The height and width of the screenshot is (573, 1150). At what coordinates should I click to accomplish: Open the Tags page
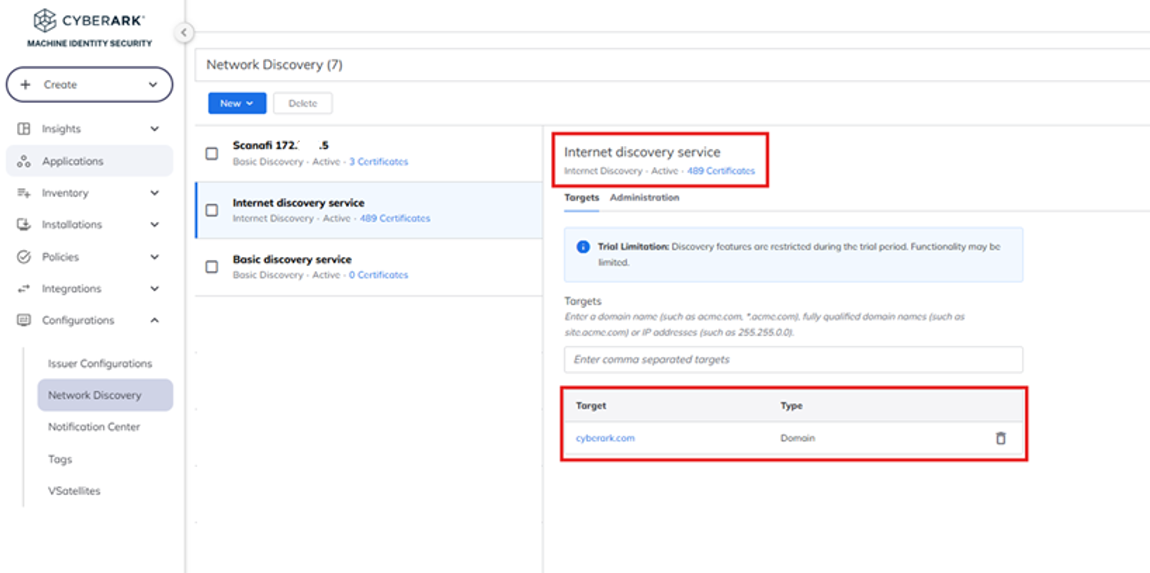tap(60, 459)
